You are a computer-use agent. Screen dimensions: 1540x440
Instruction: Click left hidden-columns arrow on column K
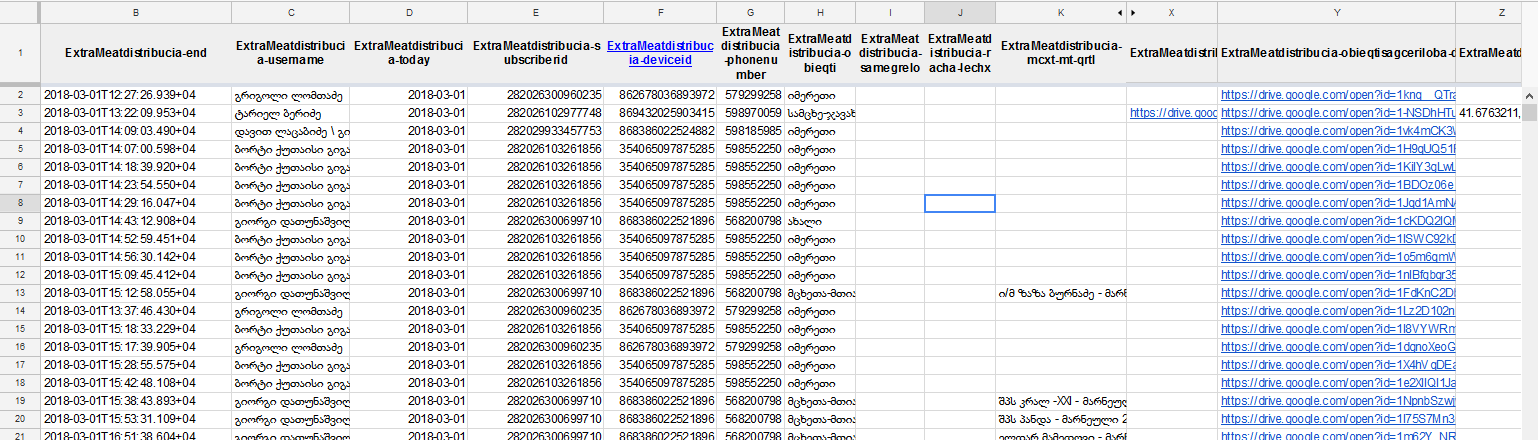point(1120,12)
